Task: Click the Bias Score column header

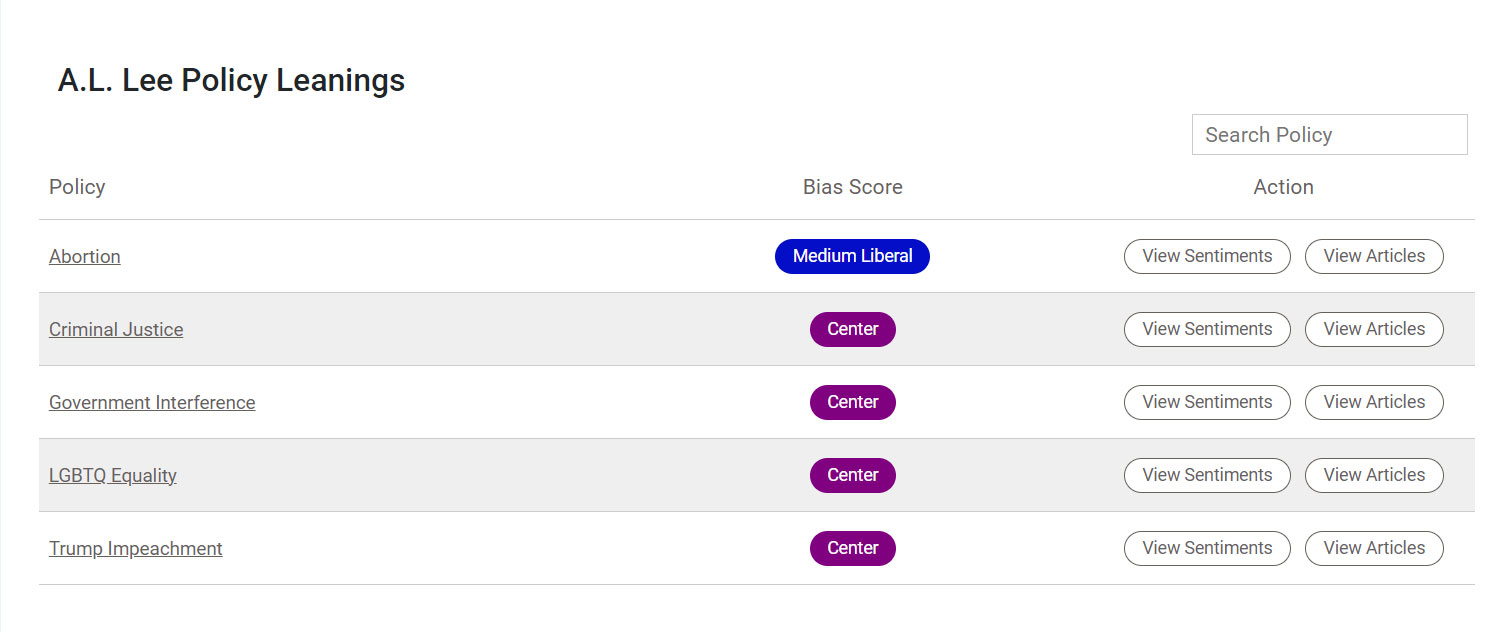Action: pyautogui.click(x=852, y=187)
